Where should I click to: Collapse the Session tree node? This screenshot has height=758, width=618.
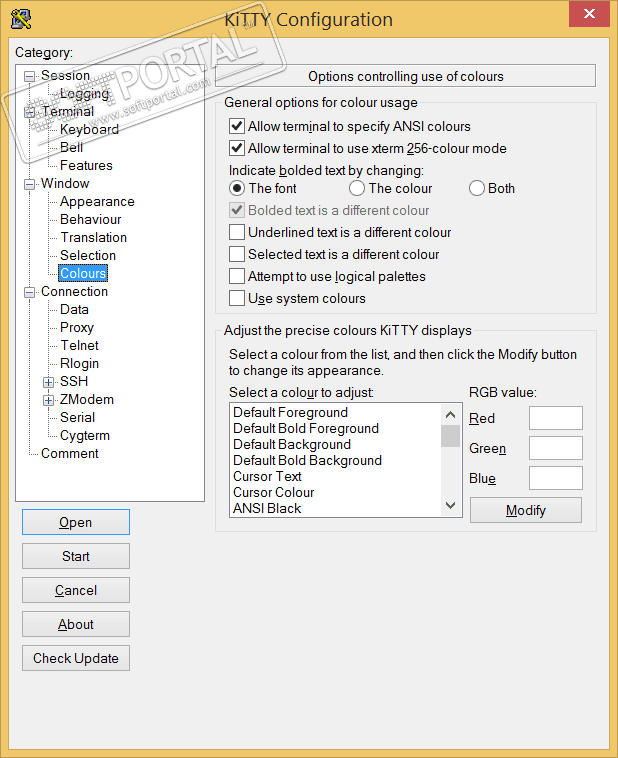(29, 76)
